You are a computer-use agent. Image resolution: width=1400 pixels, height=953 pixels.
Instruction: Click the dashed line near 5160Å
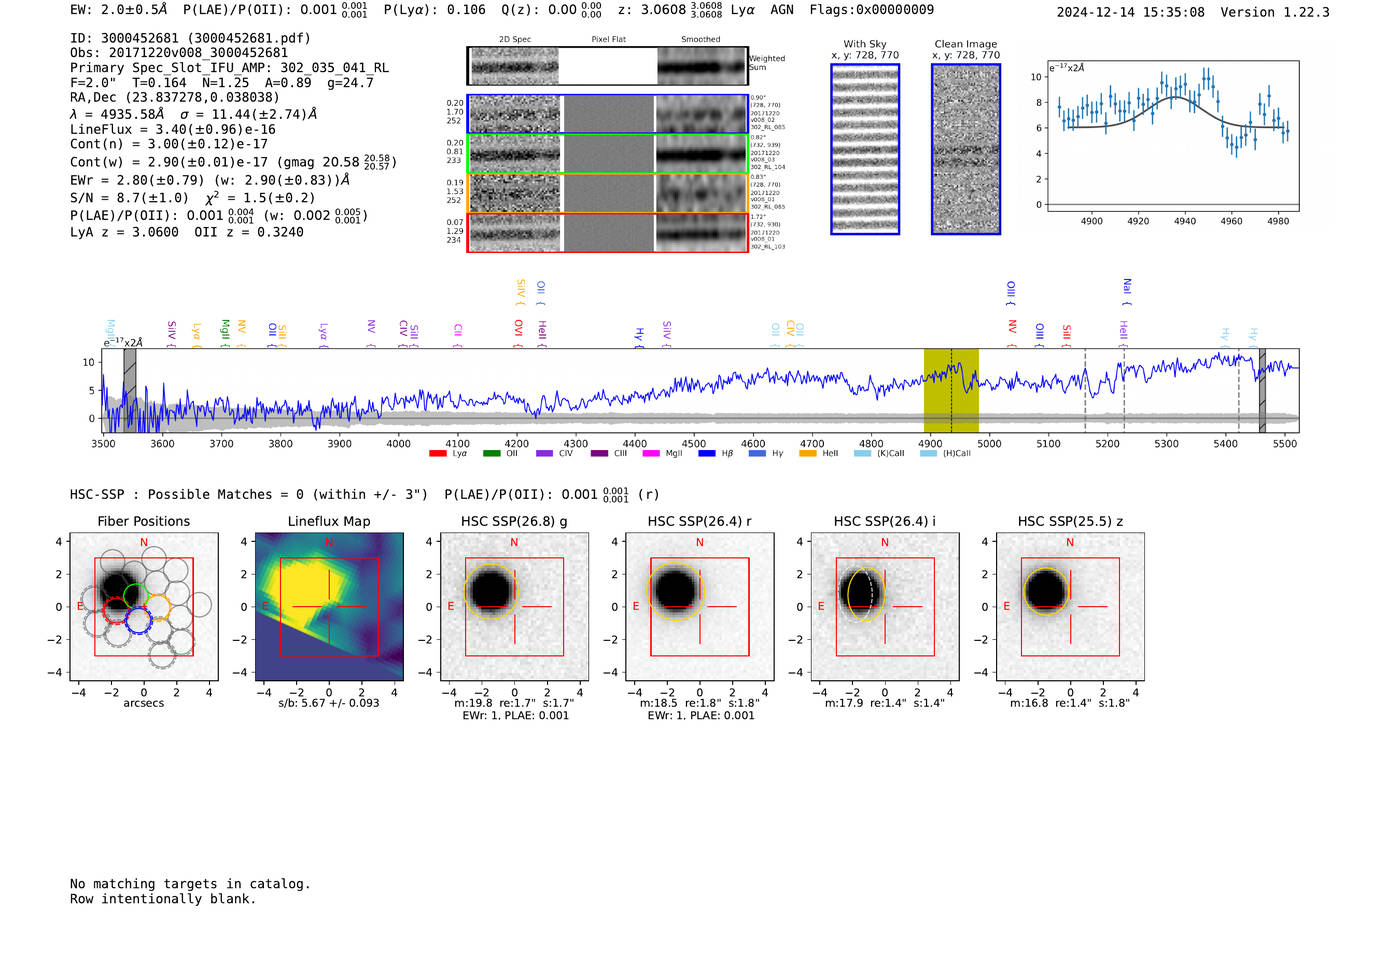point(1085,390)
